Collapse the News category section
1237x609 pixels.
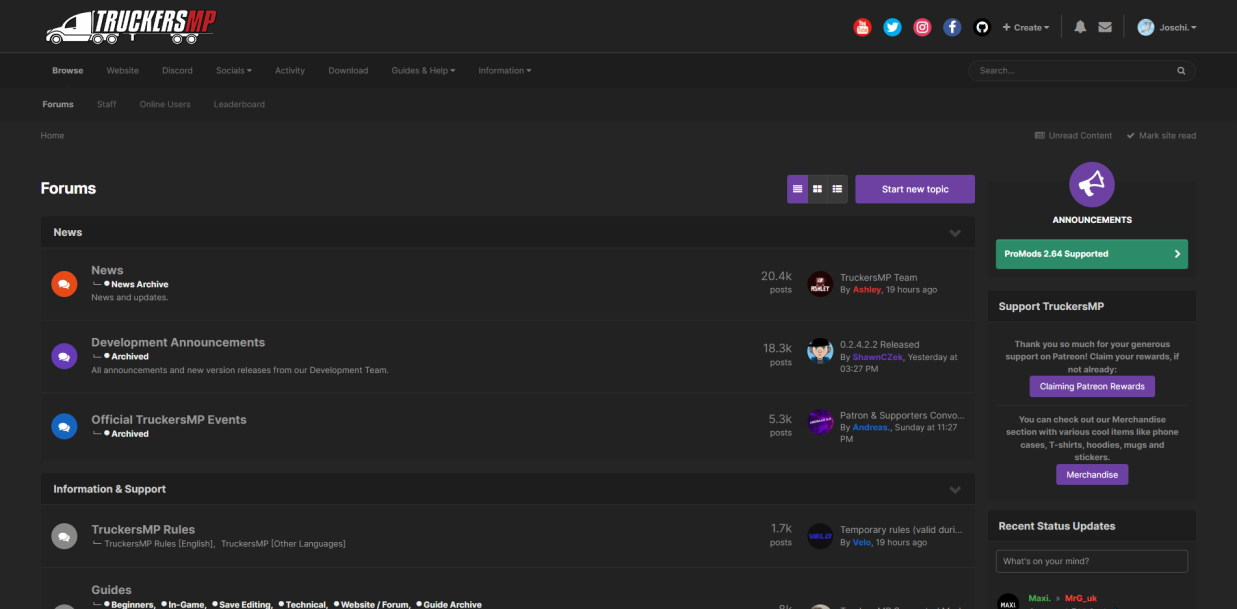click(955, 232)
